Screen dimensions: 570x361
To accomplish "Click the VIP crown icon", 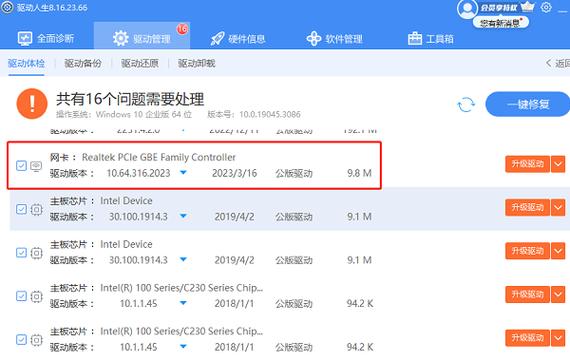I will pyautogui.click(x=527, y=7).
